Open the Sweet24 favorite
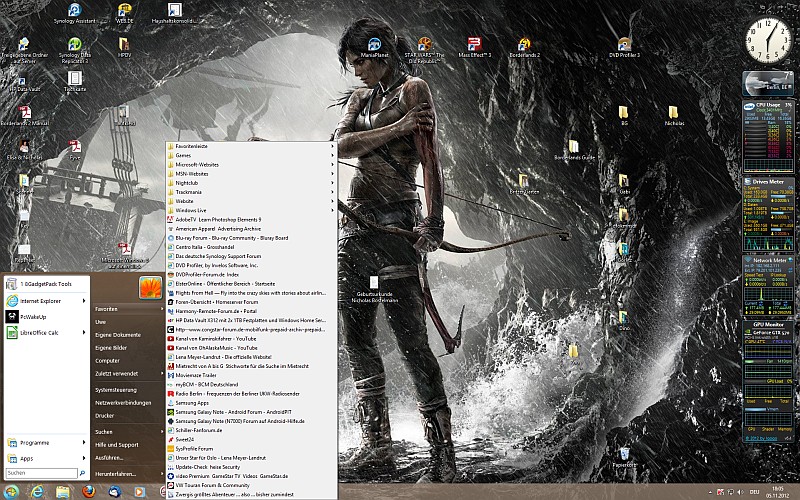 251,439
